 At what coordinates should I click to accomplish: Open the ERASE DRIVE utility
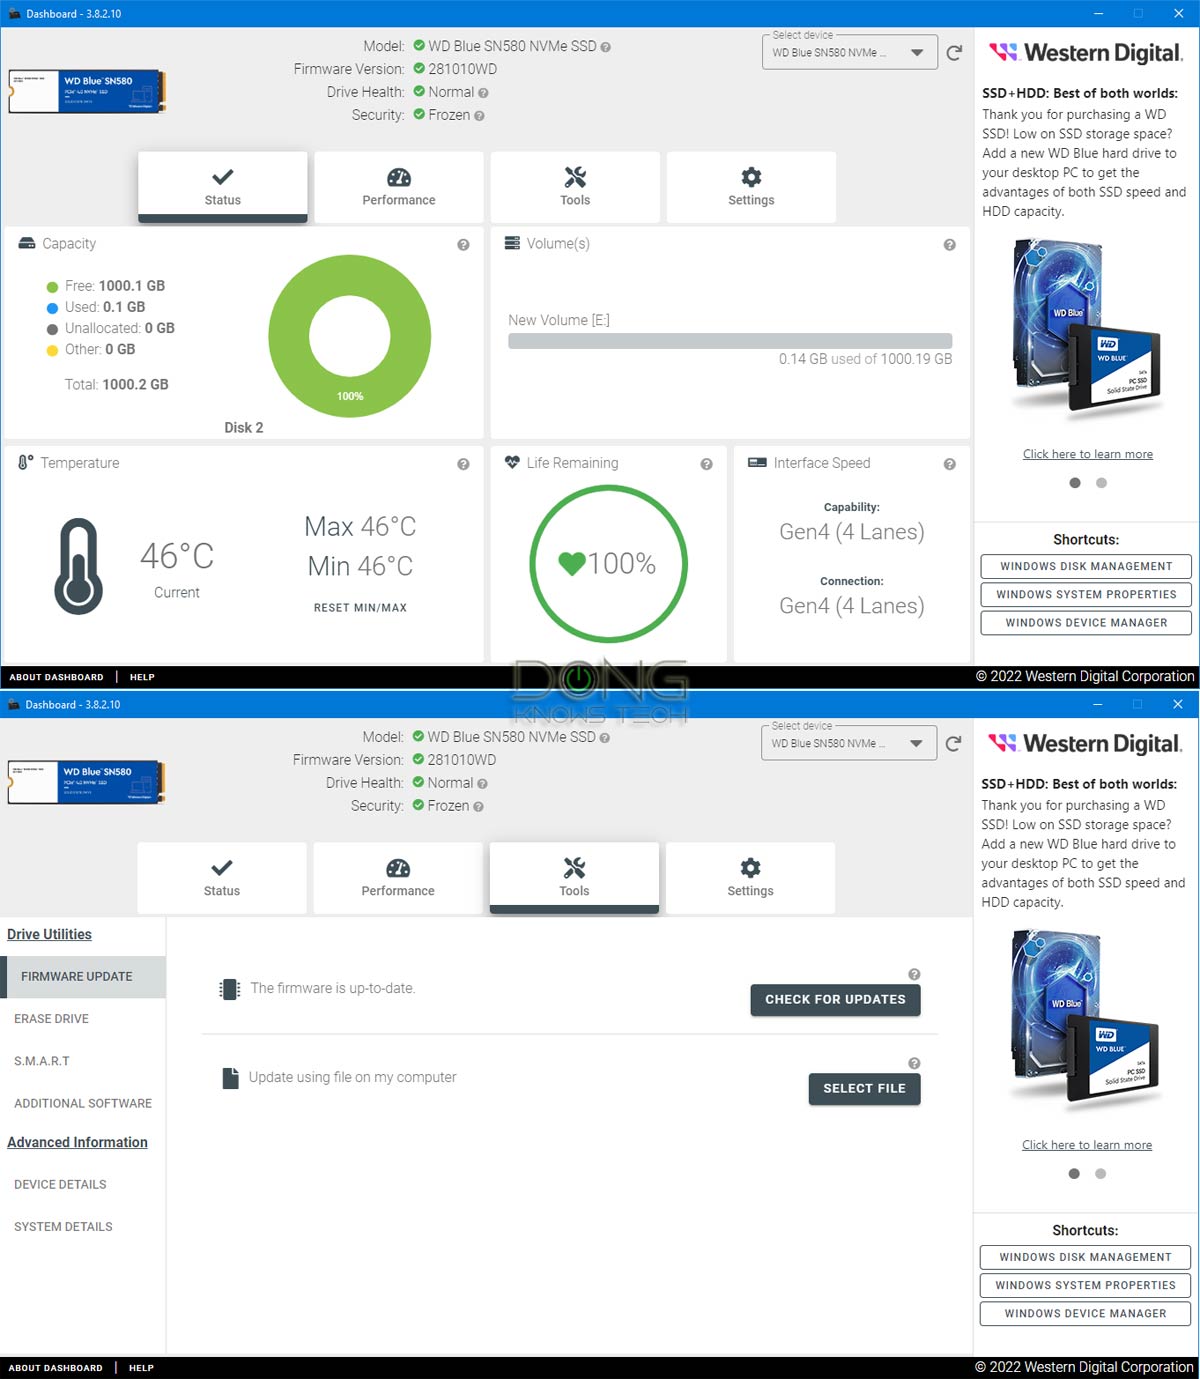[52, 1019]
